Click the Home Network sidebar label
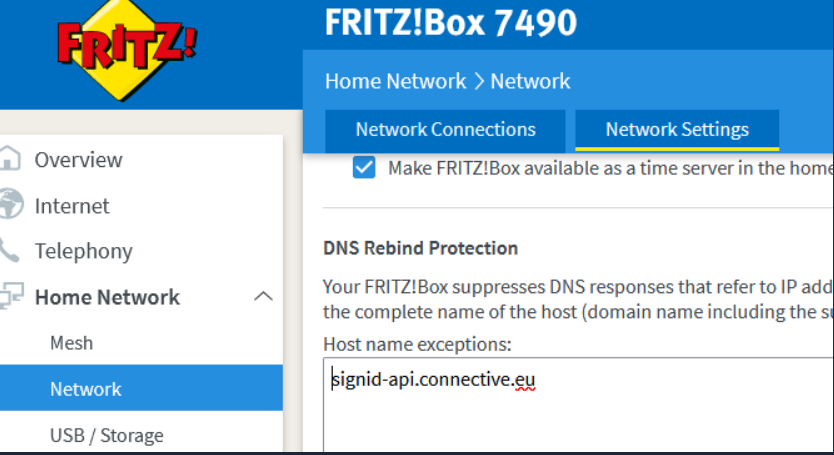 point(107,297)
